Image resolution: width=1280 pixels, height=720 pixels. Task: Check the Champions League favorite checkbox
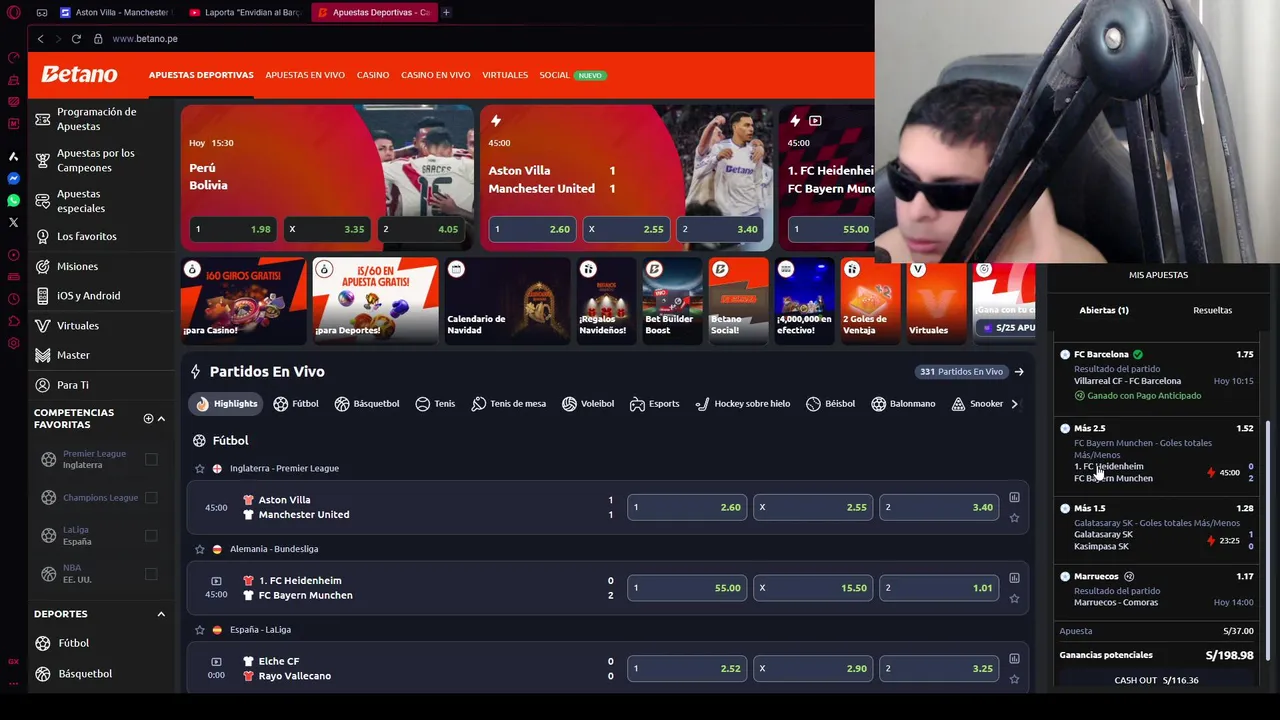151,497
